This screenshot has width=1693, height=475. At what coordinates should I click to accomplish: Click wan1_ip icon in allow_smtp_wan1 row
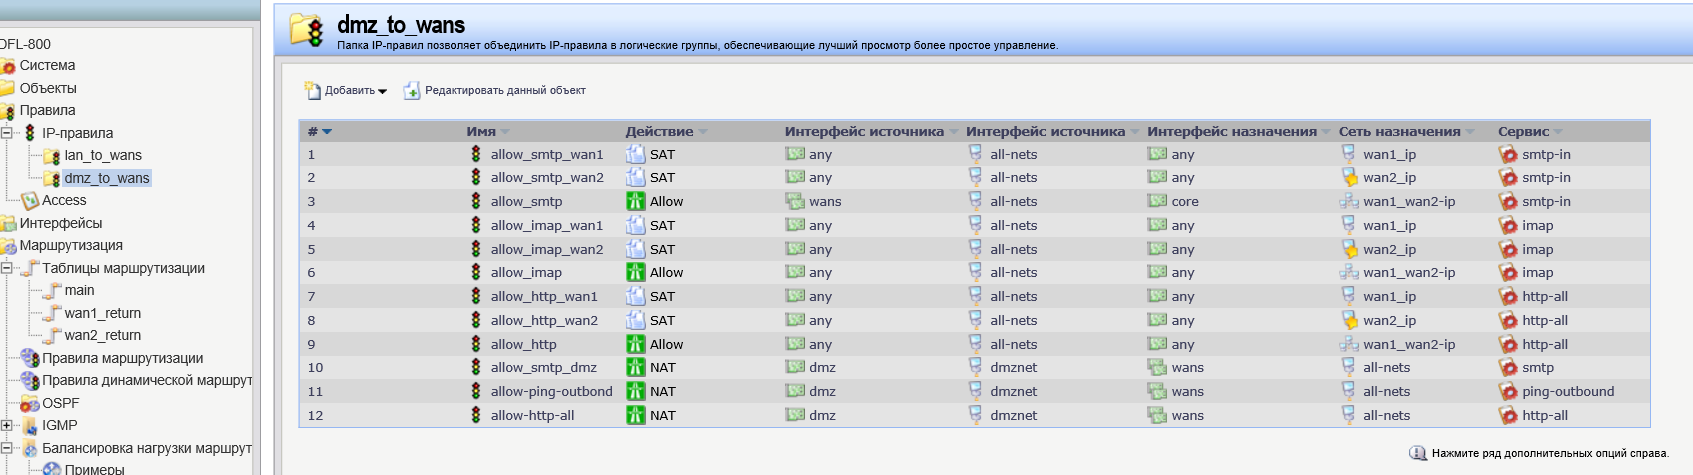(1348, 154)
